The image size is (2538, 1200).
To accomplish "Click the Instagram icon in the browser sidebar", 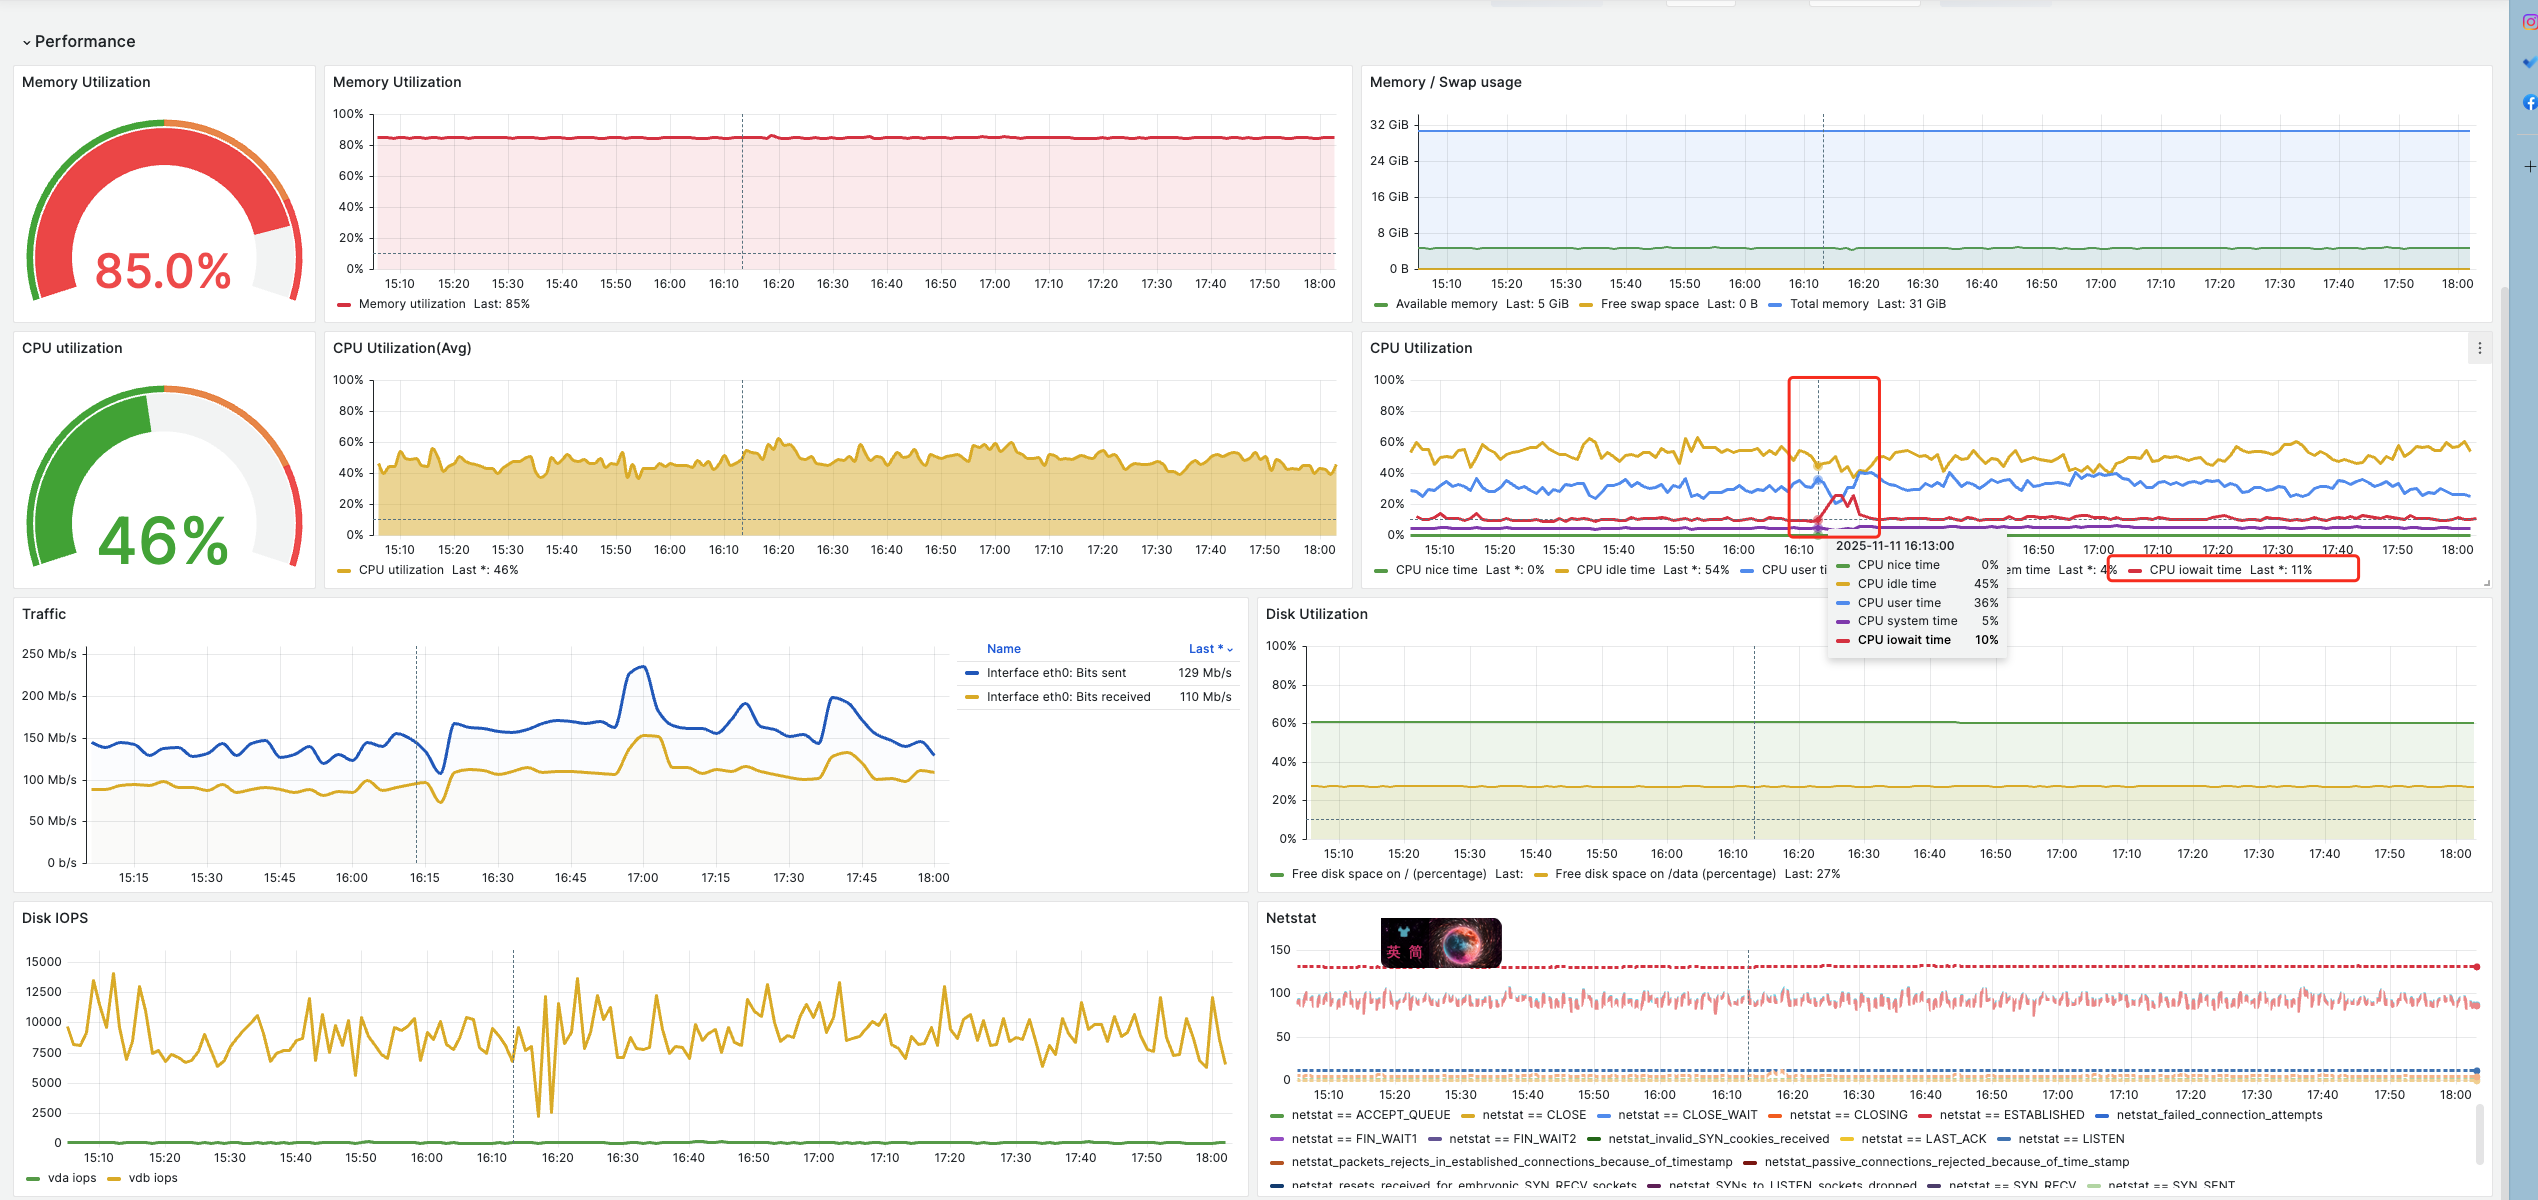I will tap(2529, 21).
